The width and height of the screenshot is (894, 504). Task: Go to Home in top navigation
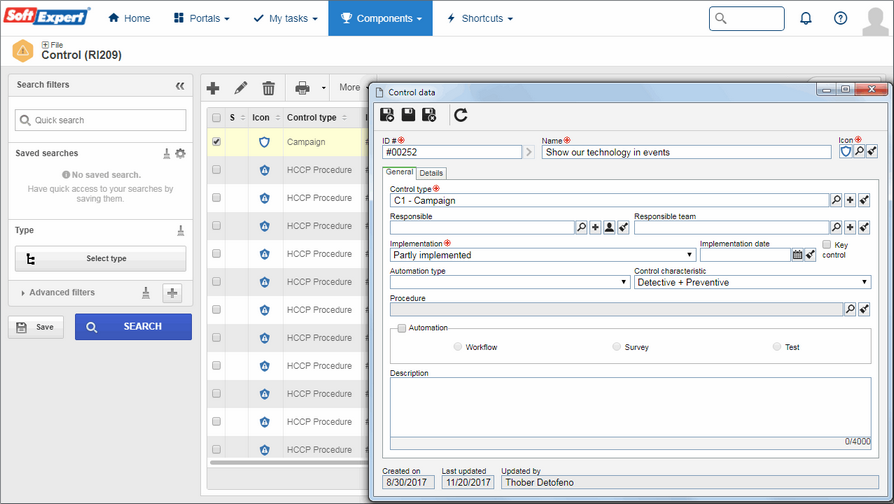(x=129, y=18)
